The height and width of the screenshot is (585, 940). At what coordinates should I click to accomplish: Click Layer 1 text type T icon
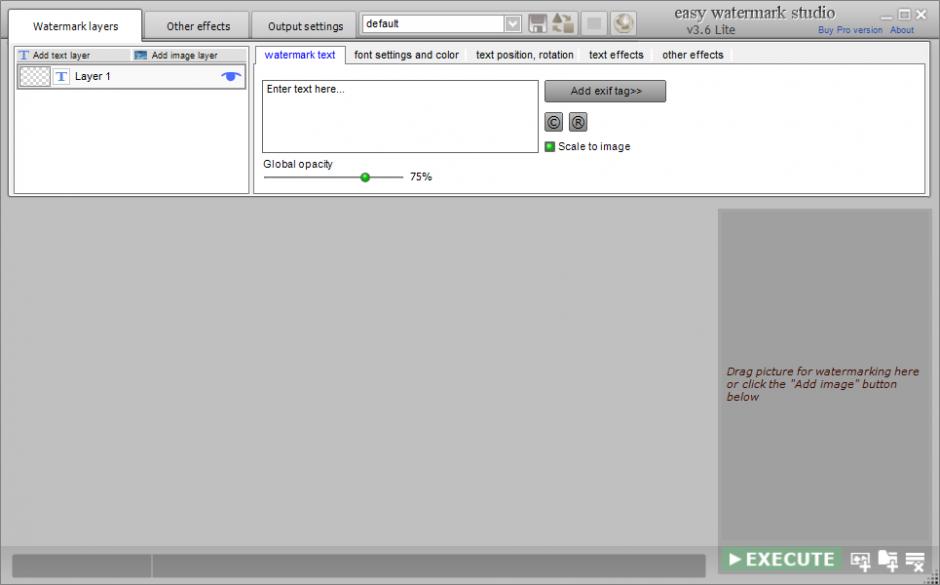[61, 77]
